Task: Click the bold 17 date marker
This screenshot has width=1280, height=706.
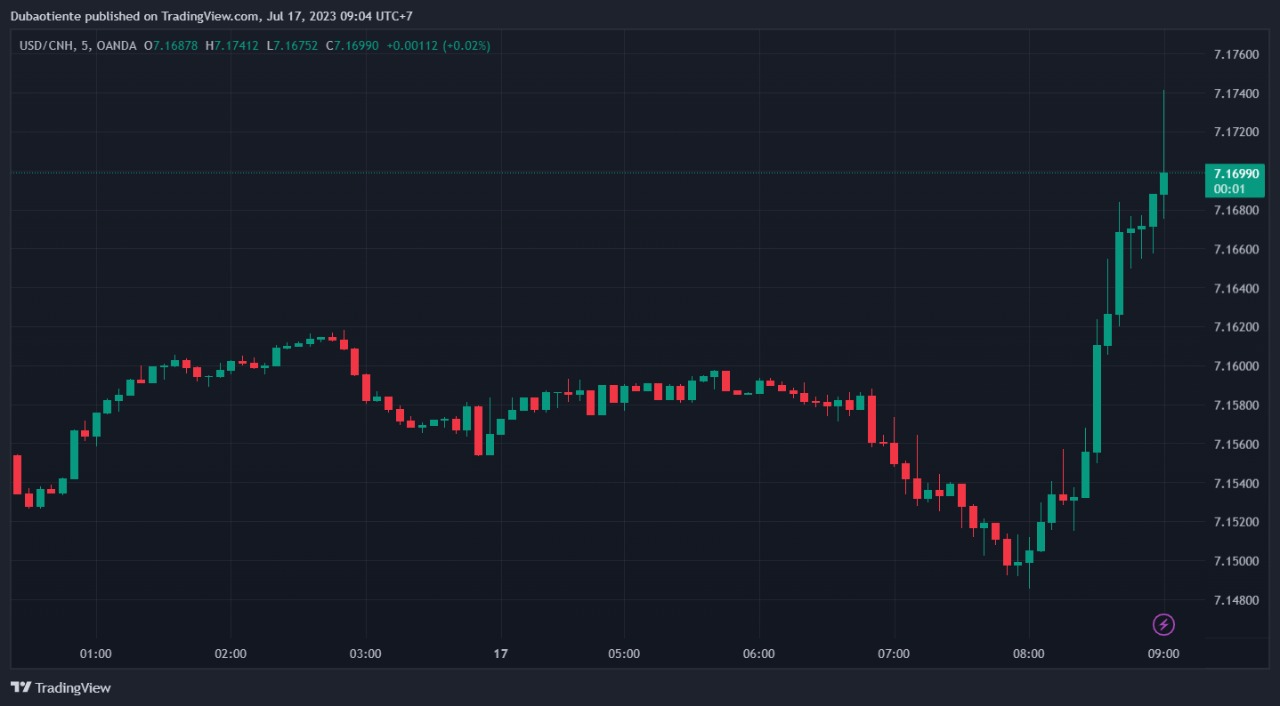Action: [x=501, y=654]
